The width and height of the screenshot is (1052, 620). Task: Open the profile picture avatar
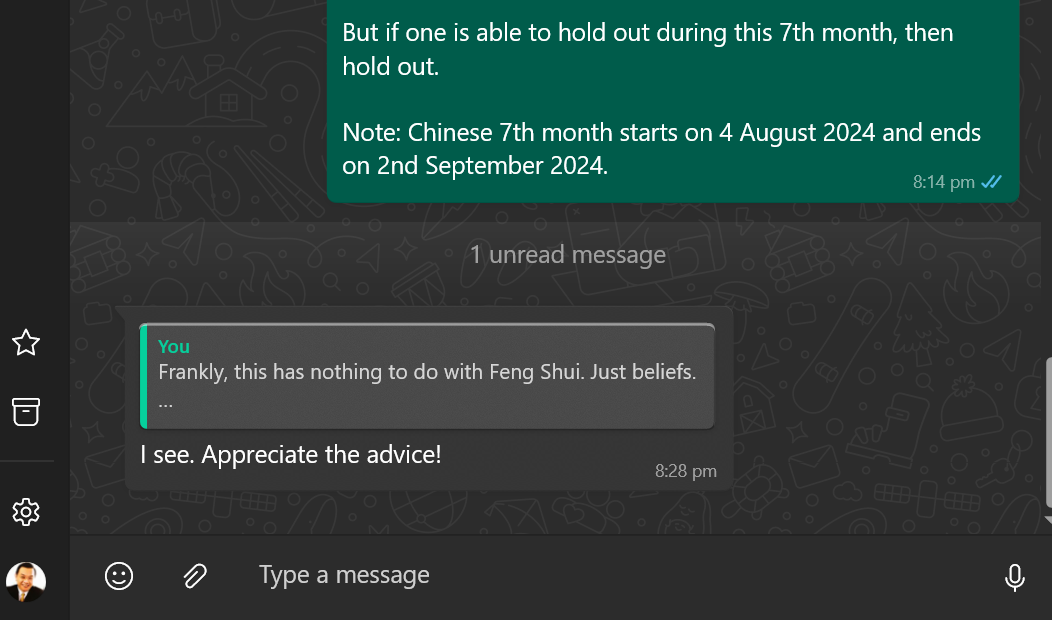tap(26, 581)
